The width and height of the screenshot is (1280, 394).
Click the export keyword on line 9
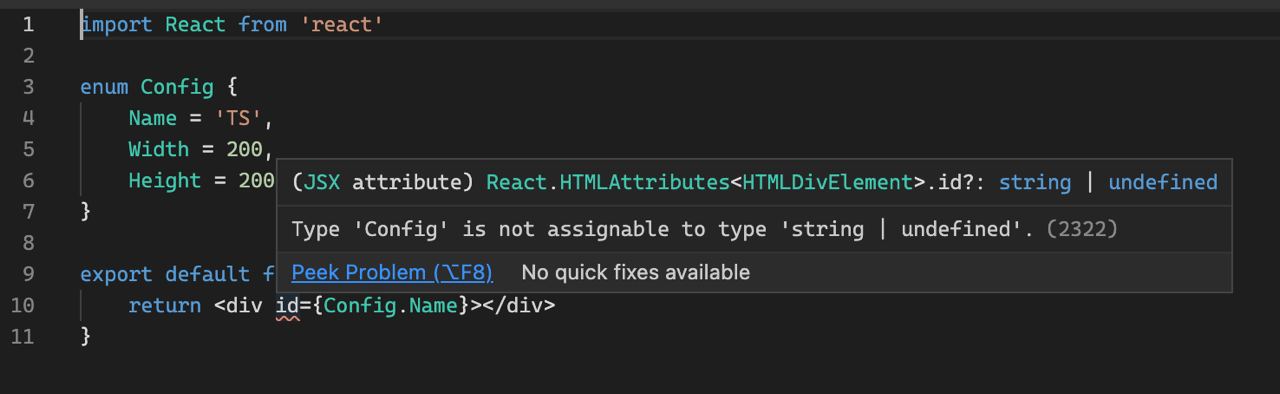click(116, 274)
